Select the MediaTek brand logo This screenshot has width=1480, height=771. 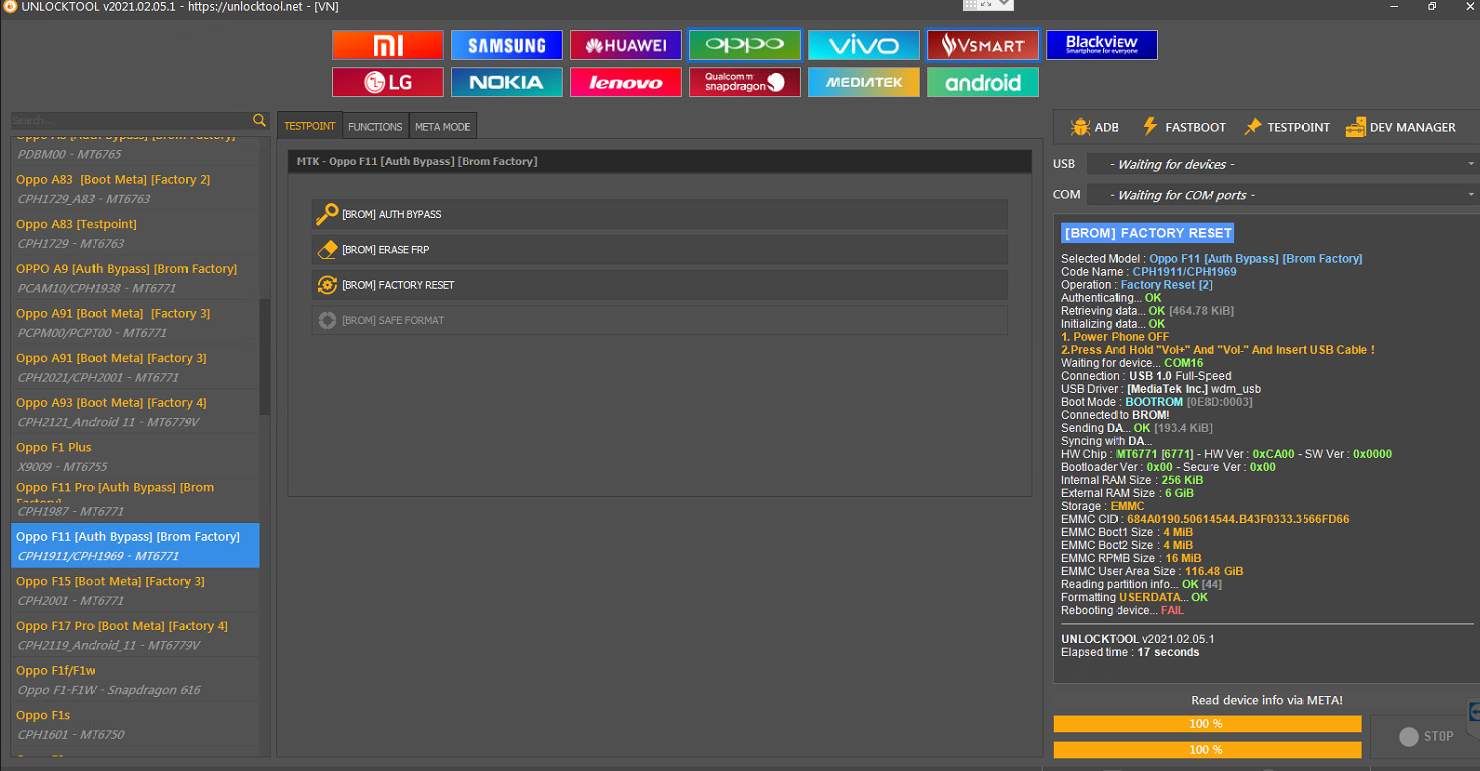click(x=864, y=82)
